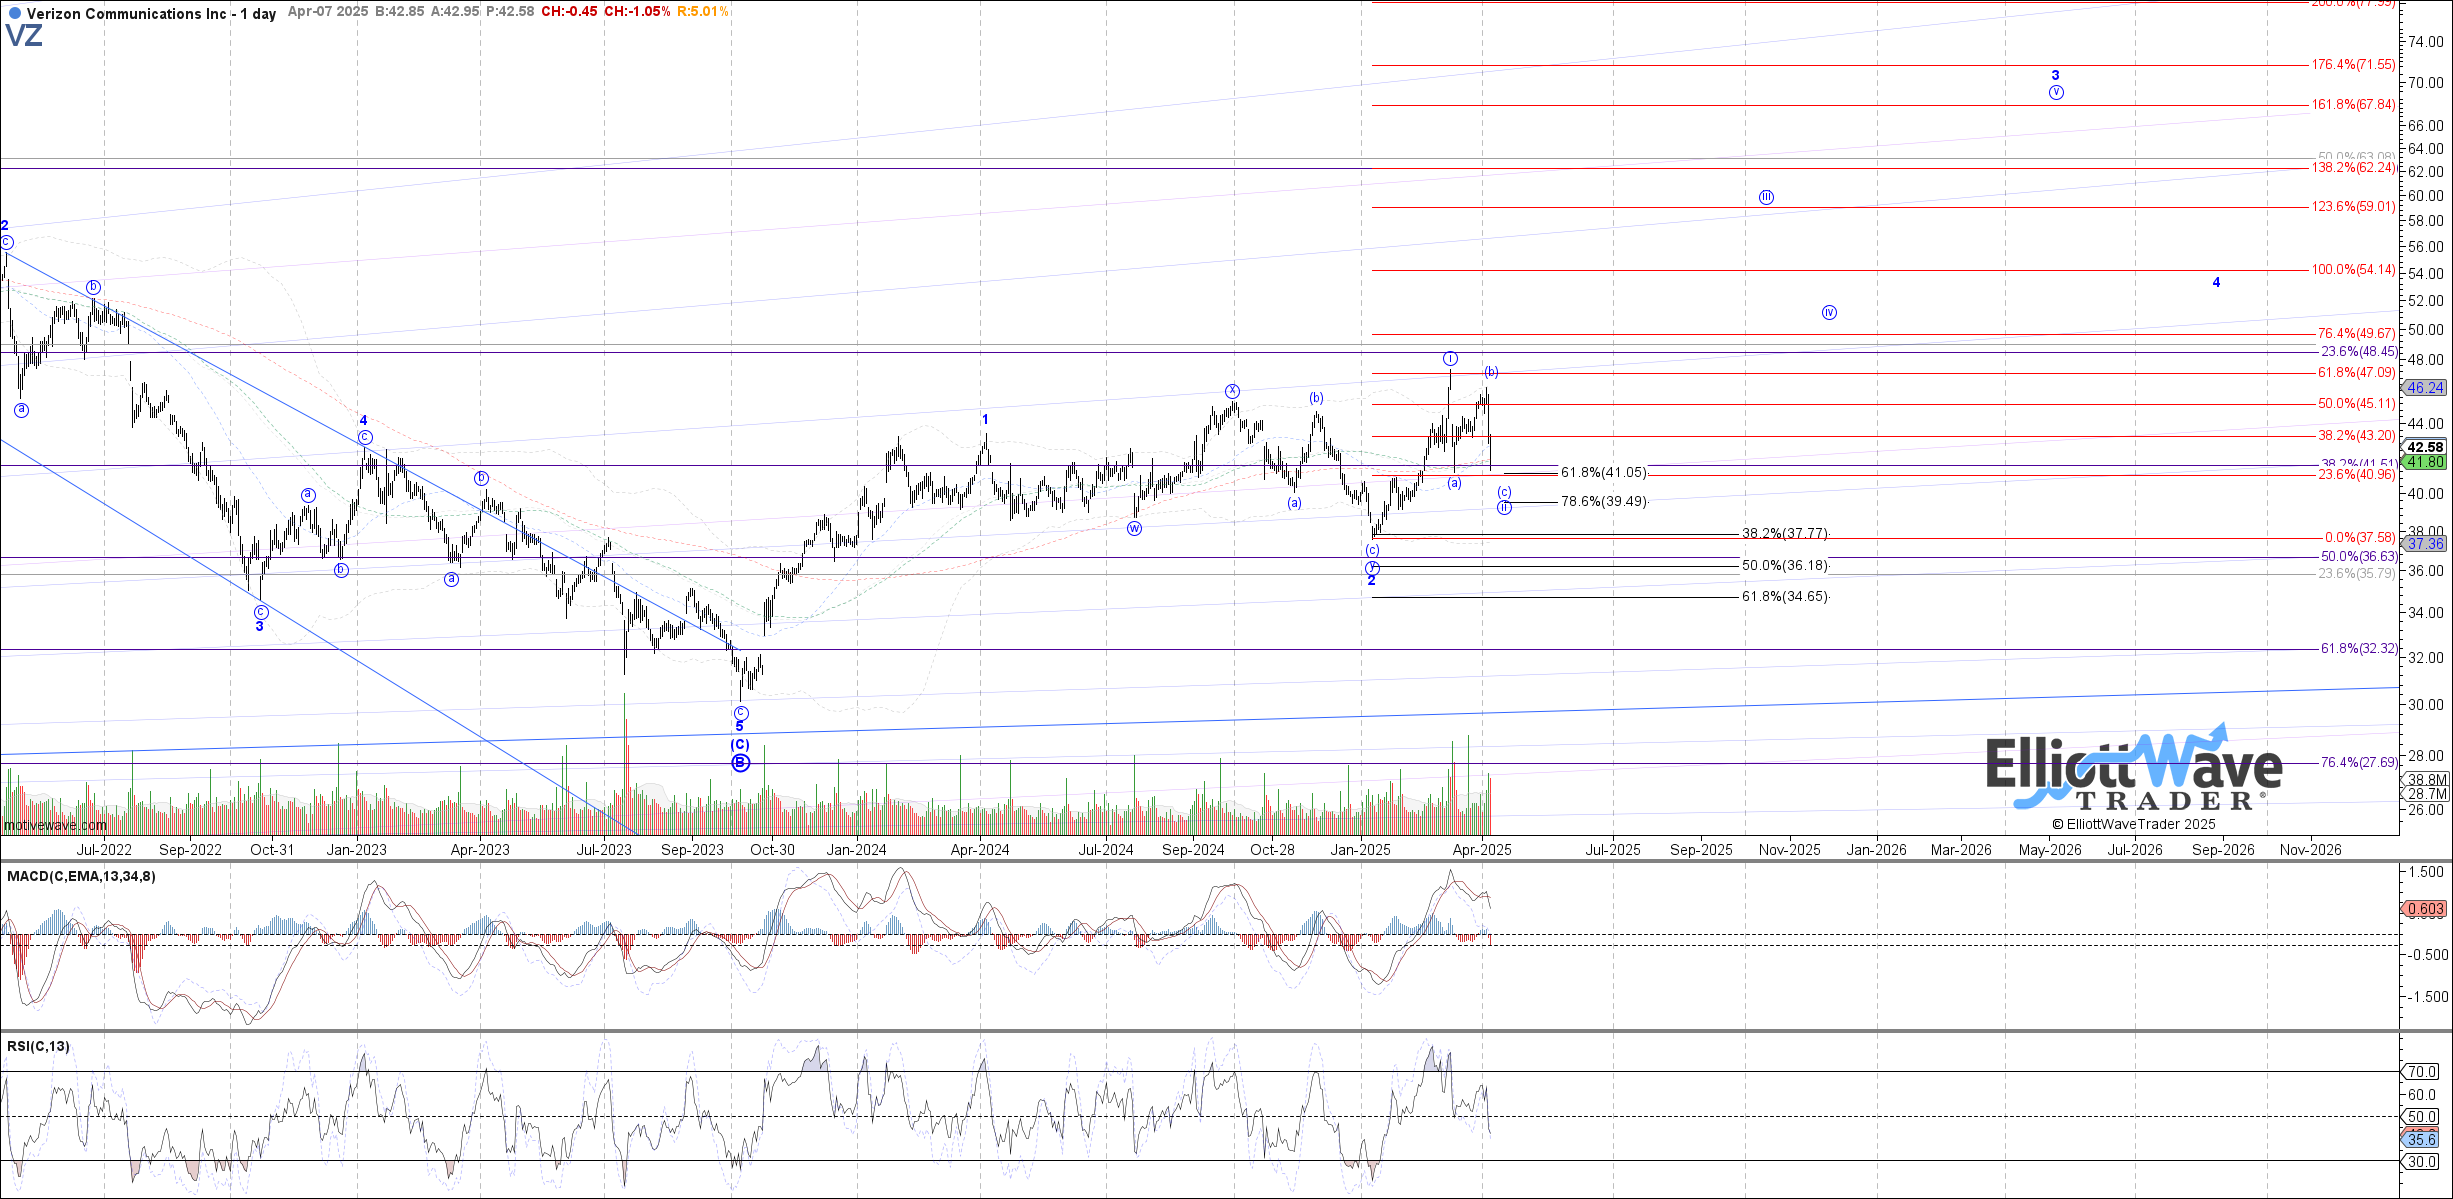Click the Apr-2025 date axis label
The height and width of the screenshot is (1199, 2453).
click(x=1482, y=850)
